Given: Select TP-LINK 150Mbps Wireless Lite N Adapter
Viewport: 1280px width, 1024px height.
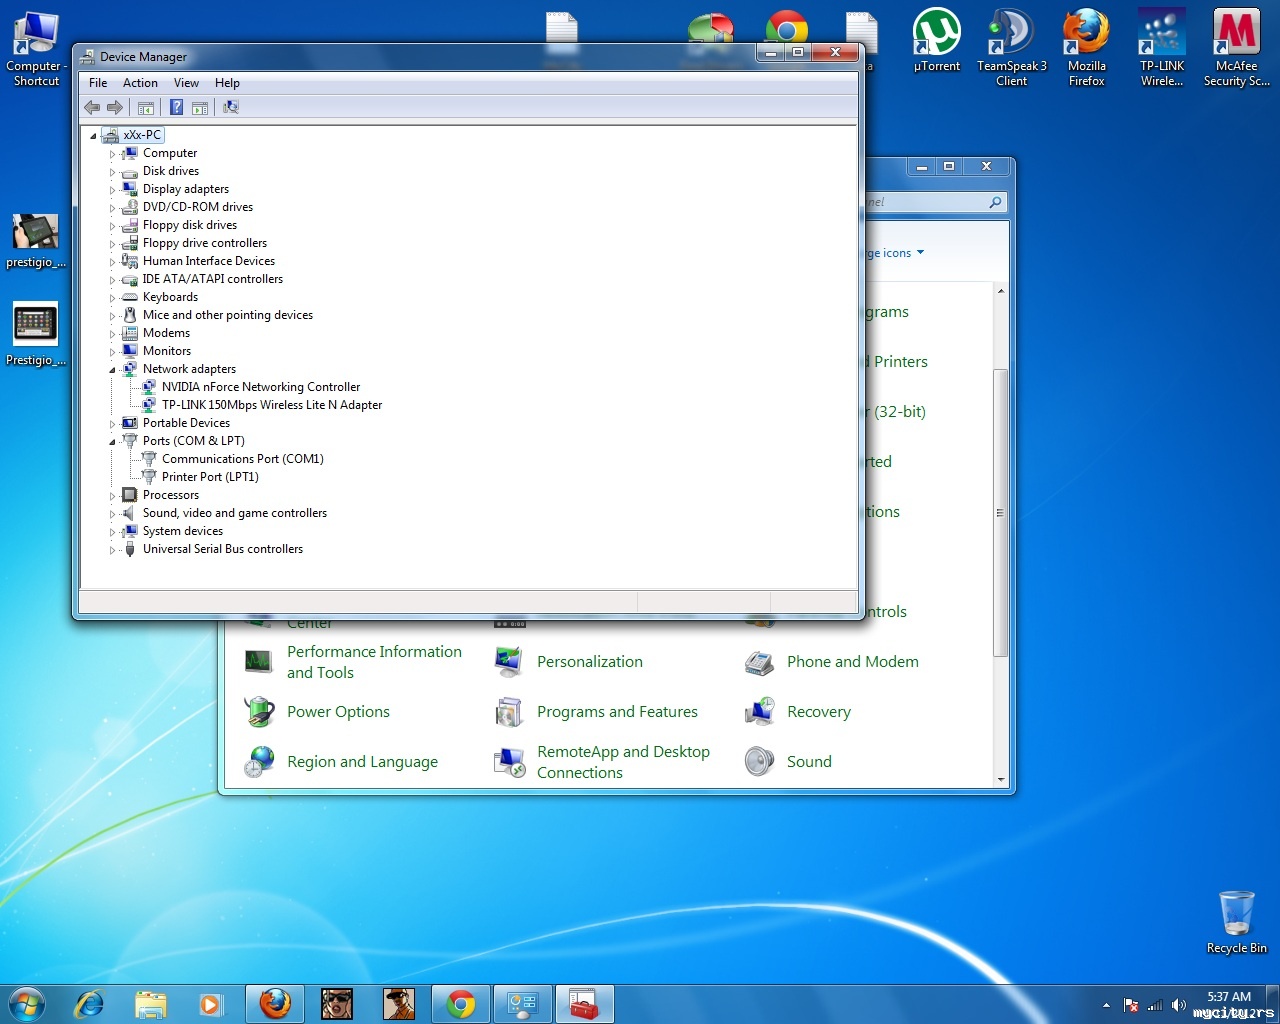Looking at the screenshot, I should [271, 405].
